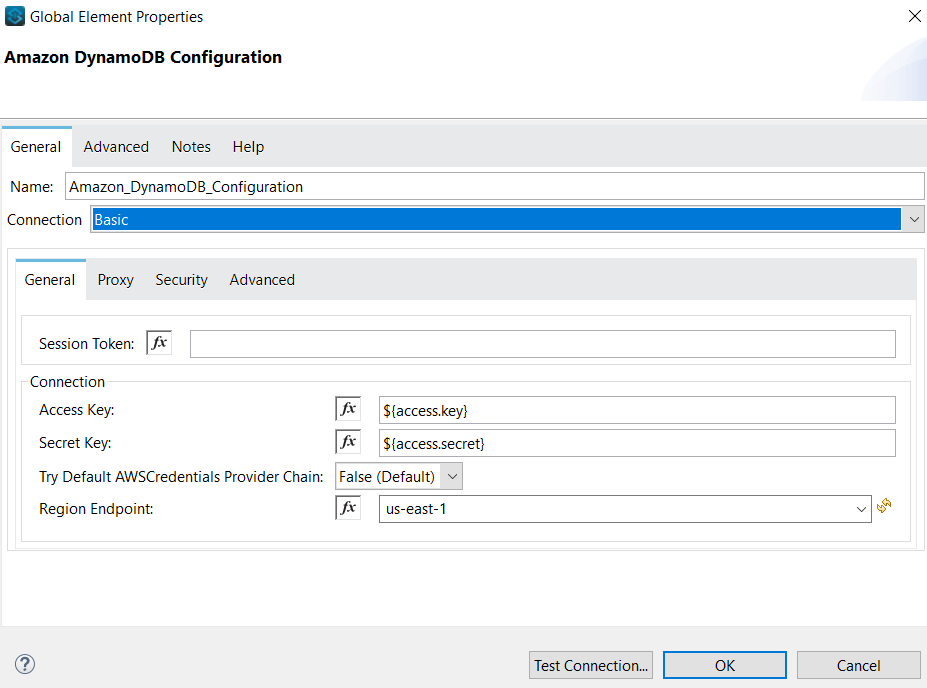Click the fx icon beside Session Token
The height and width of the screenshot is (688, 927).
158,343
